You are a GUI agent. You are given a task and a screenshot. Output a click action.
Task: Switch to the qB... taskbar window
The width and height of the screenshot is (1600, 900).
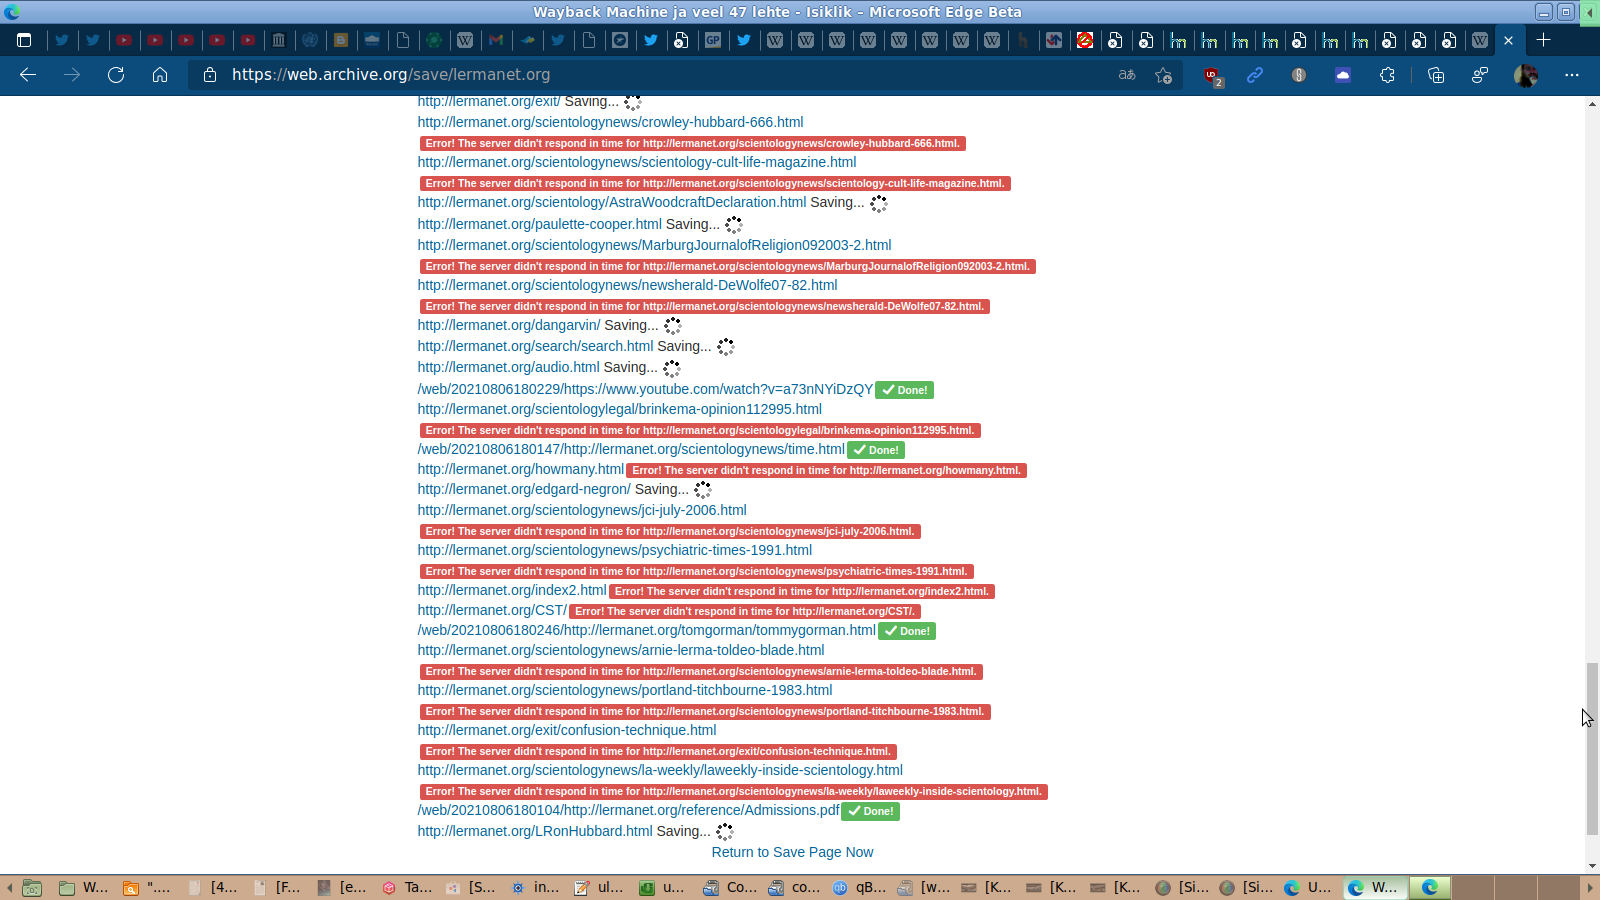click(860, 888)
